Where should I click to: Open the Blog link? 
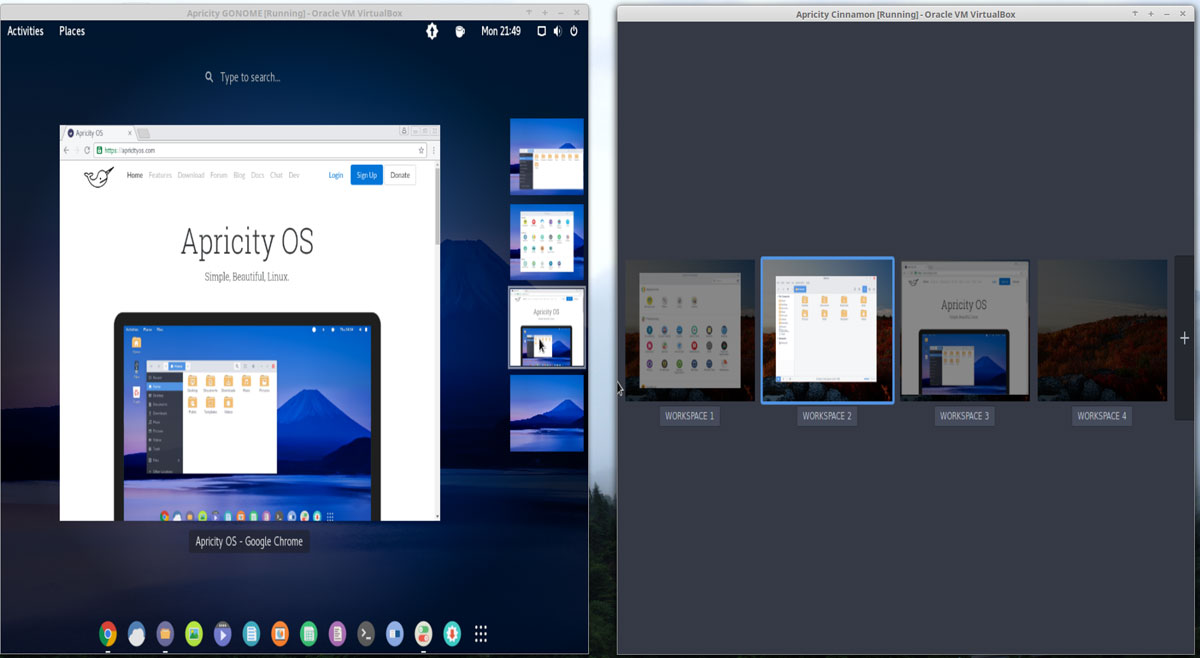(x=239, y=175)
